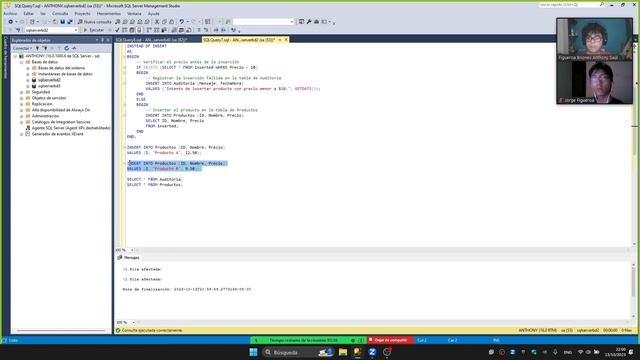The image size is (640, 360).
Task: Select the Mensajes results tab
Action: [128, 258]
